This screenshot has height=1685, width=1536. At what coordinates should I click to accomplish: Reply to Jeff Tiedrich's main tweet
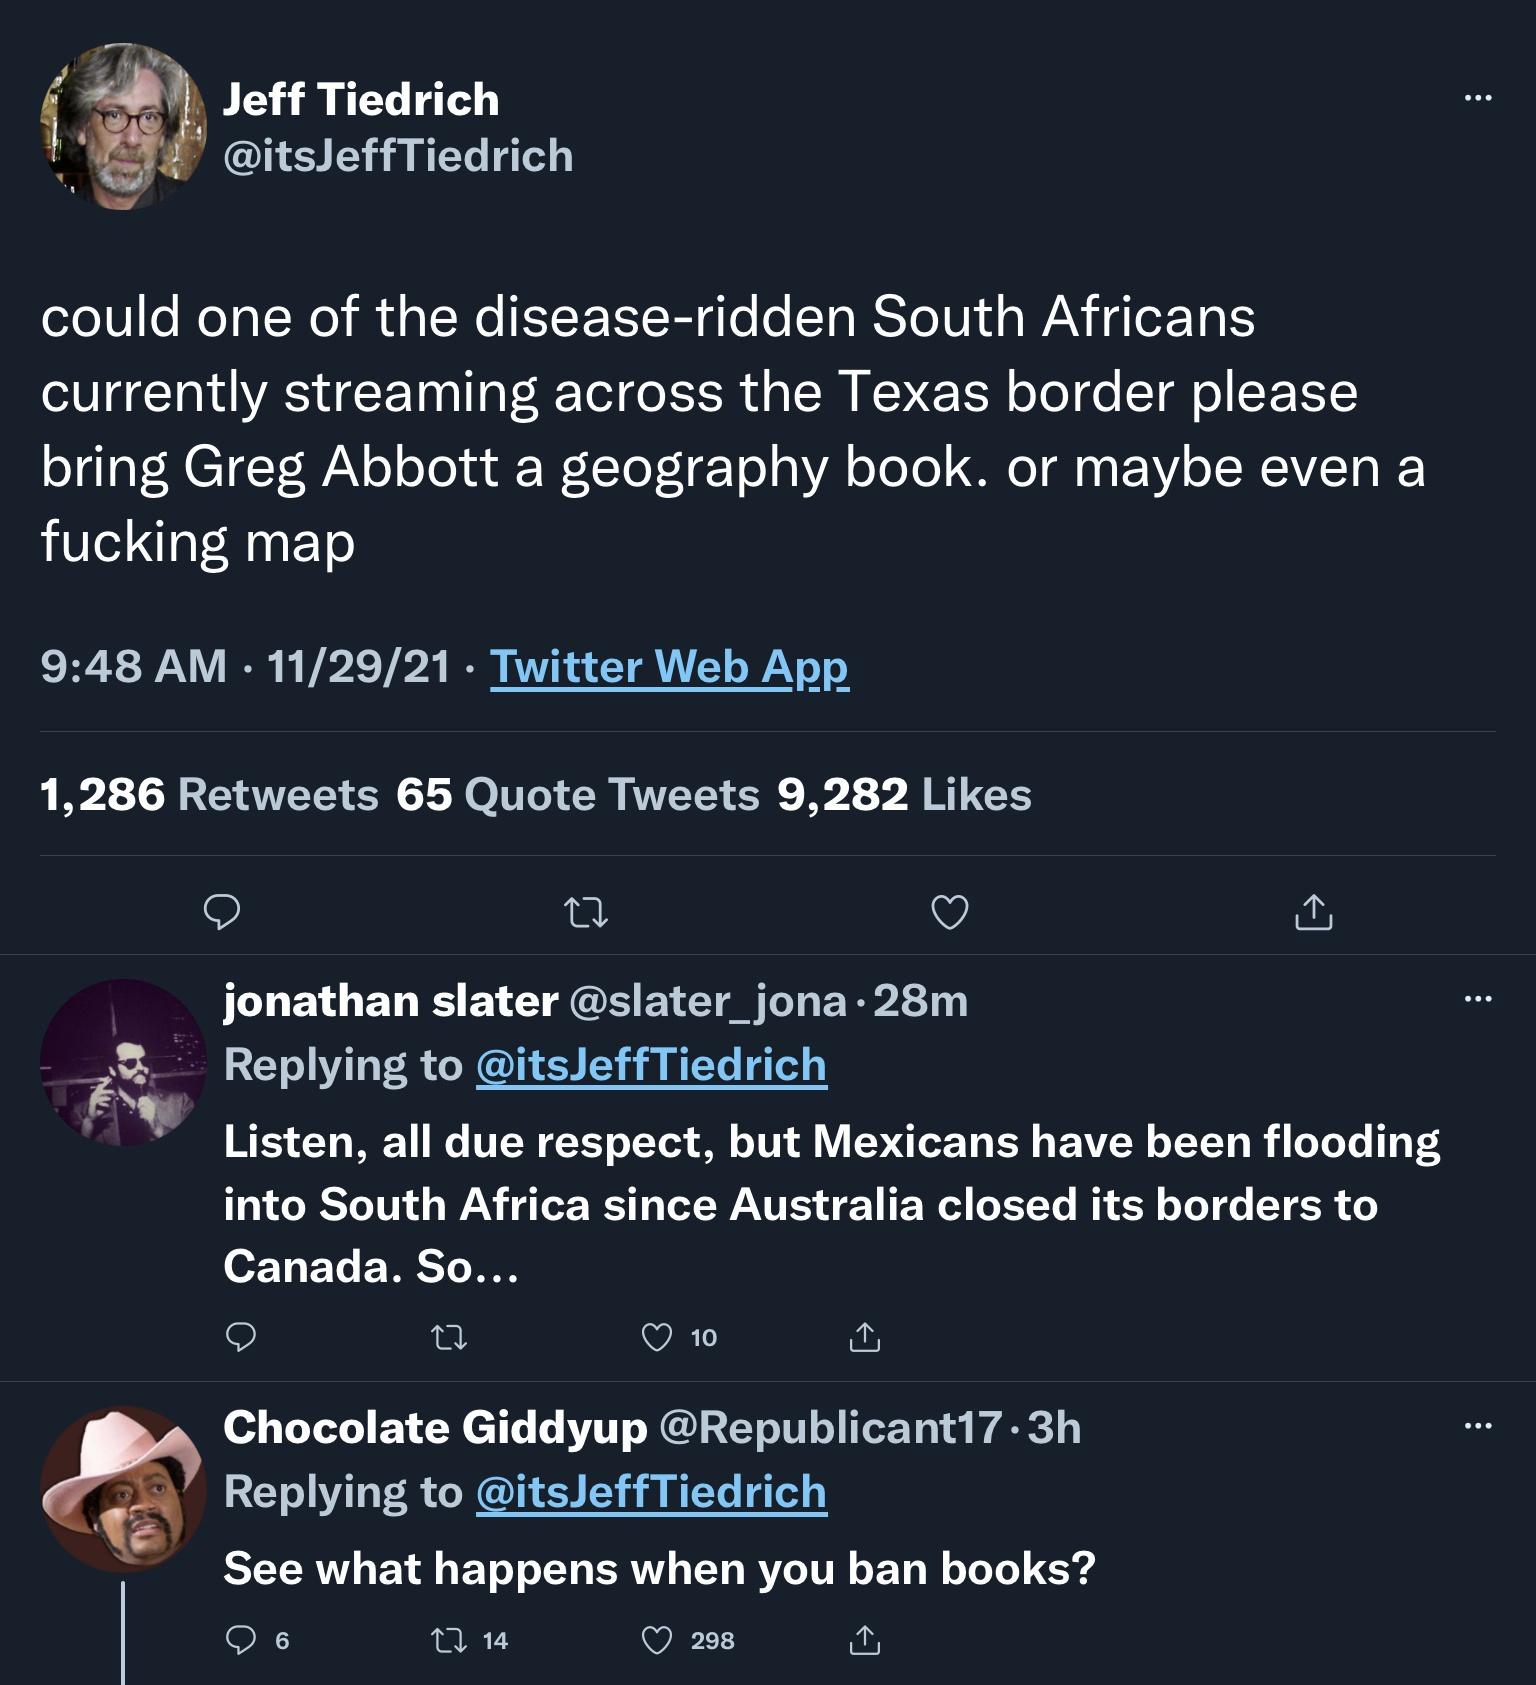coord(222,912)
